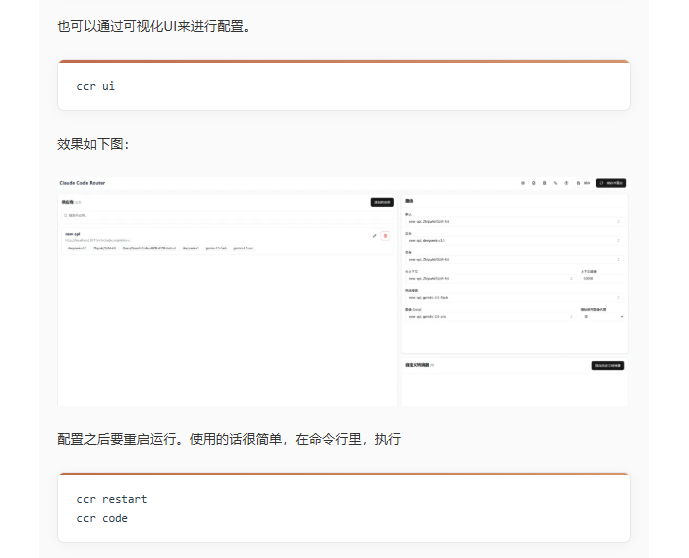Open the dropdown showing gemini-2.5-flash model
The height and width of the screenshot is (558, 689).
tap(514, 298)
